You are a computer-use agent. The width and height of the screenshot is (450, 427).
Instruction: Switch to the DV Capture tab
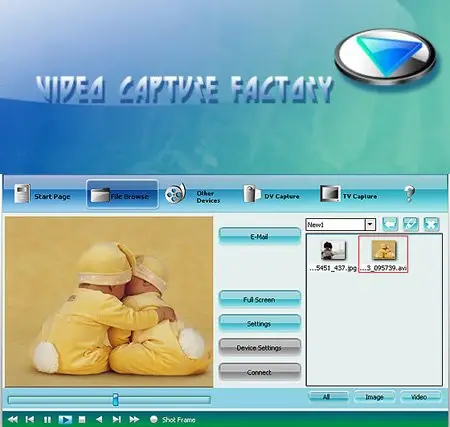pyautogui.click(x=271, y=195)
